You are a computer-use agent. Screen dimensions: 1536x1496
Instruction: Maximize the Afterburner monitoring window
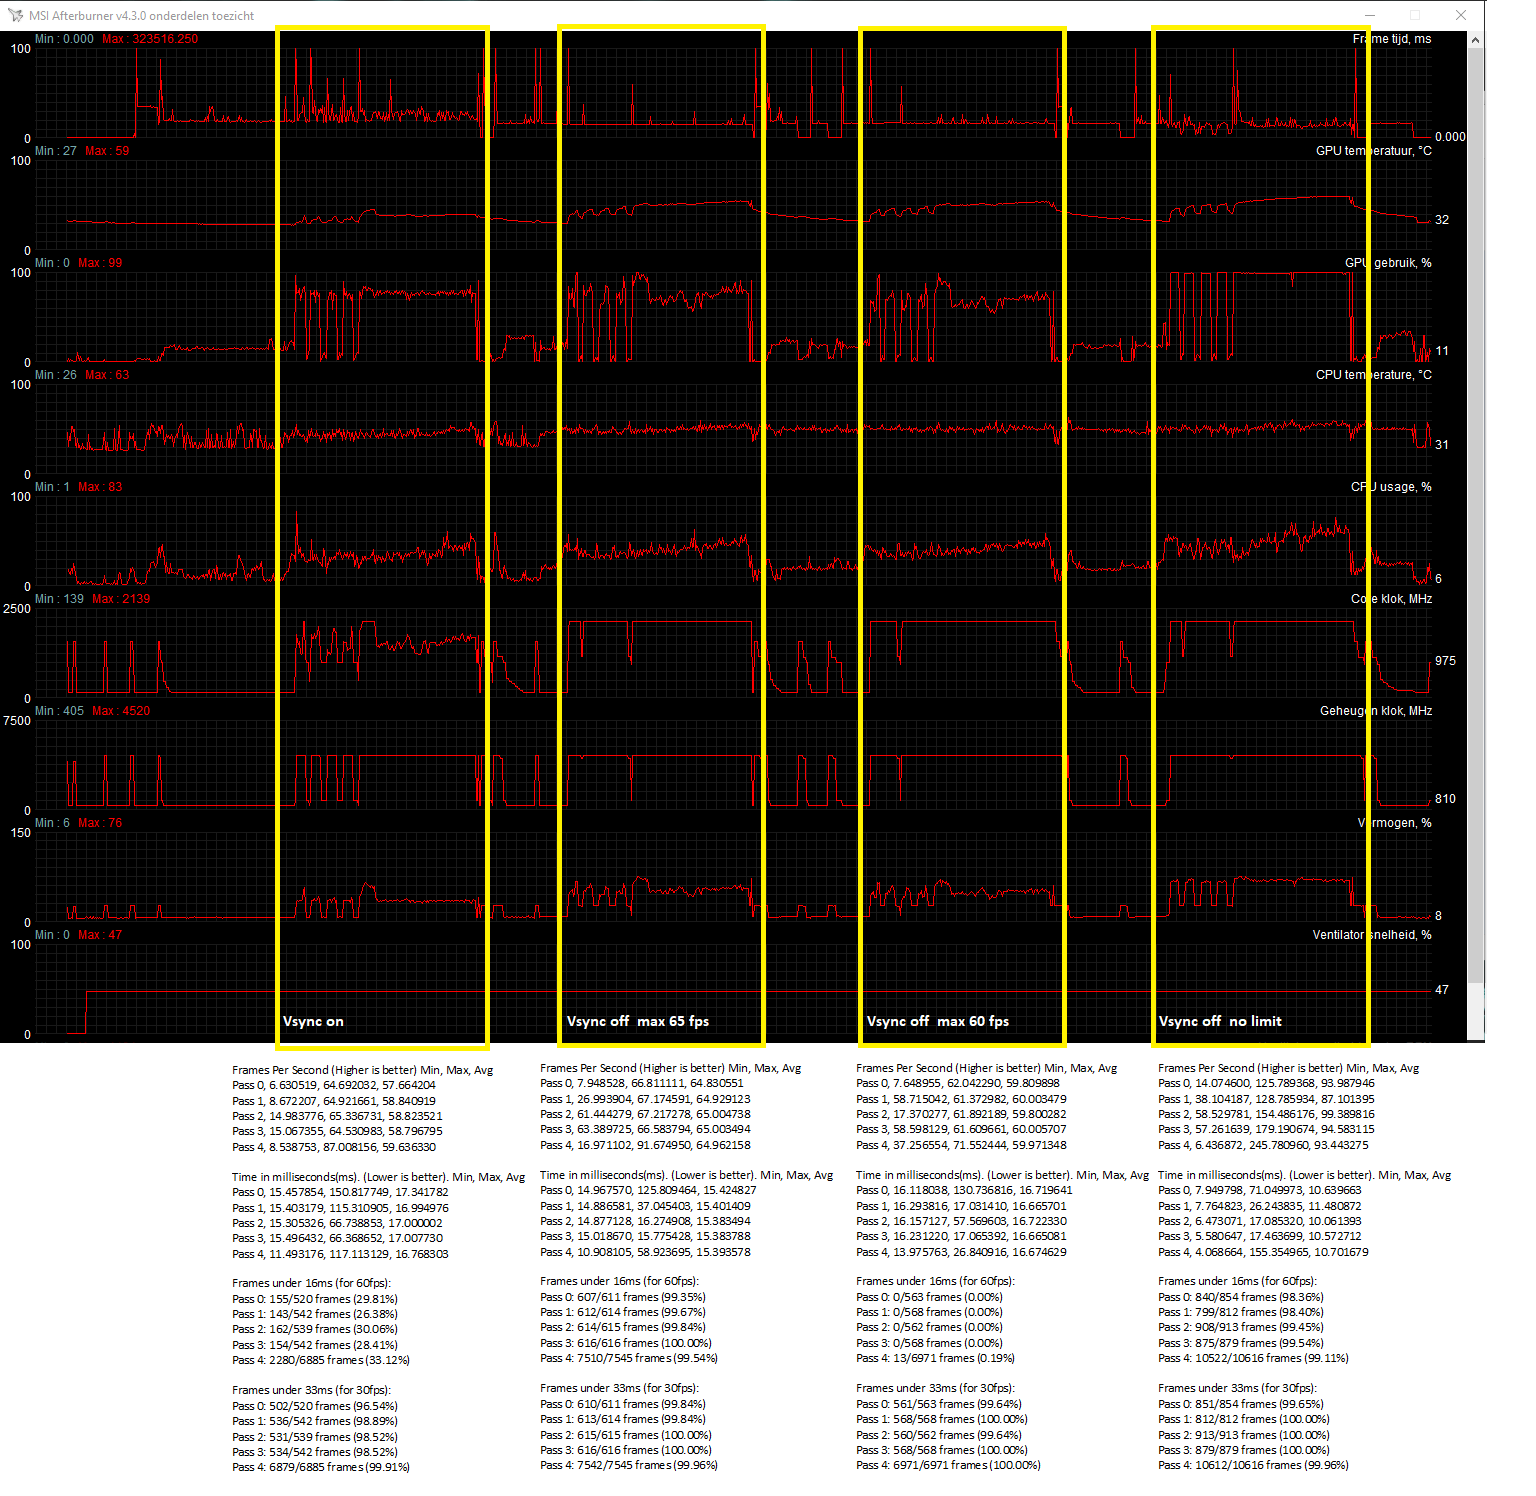tap(1415, 15)
